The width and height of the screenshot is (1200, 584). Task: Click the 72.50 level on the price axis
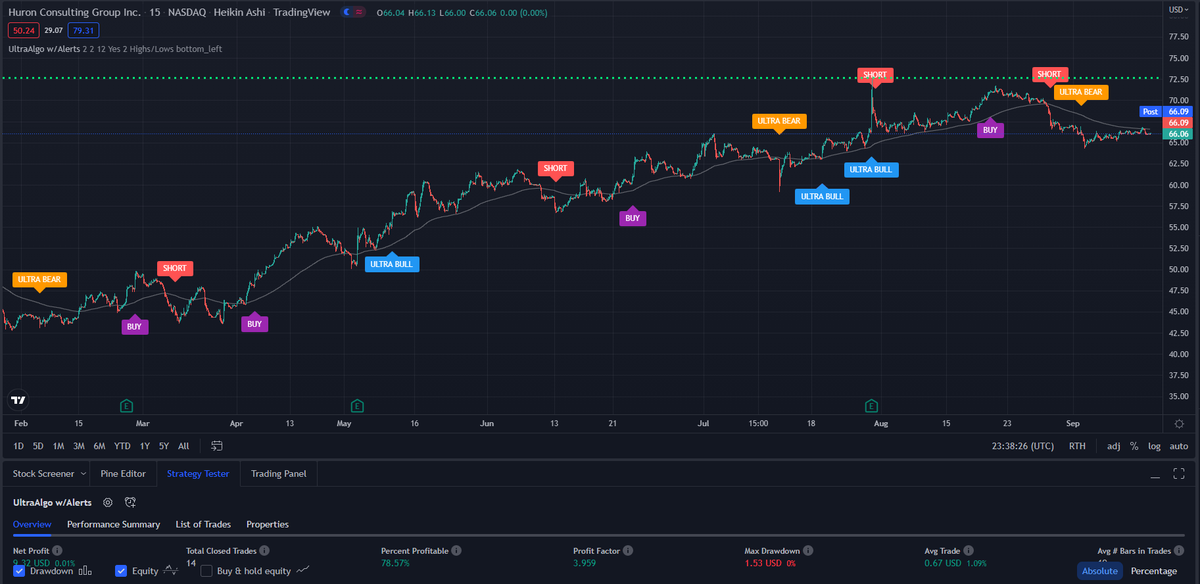click(x=1178, y=79)
